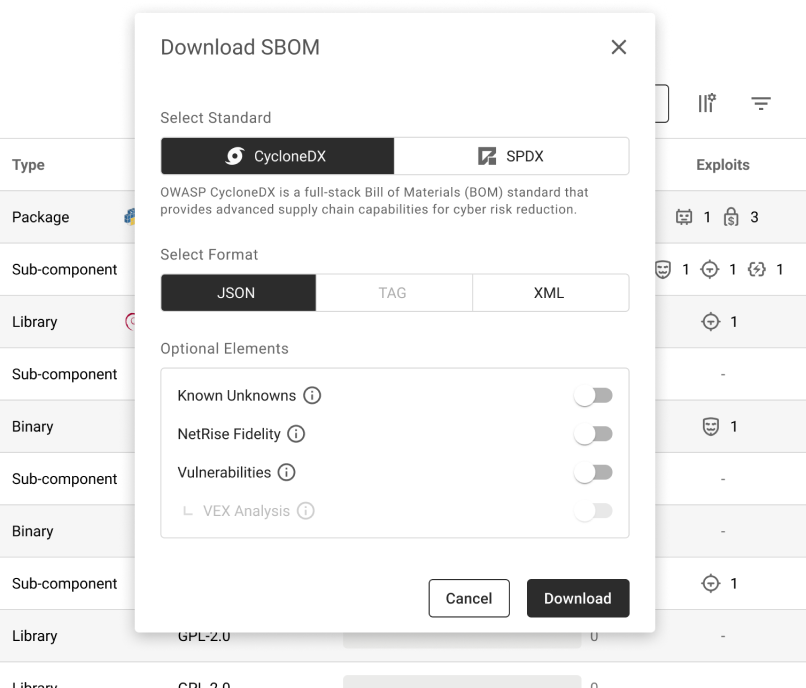Image resolution: width=806 pixels, height=688 pixels.
Task: Open the column customization icon
Action: 707,103
